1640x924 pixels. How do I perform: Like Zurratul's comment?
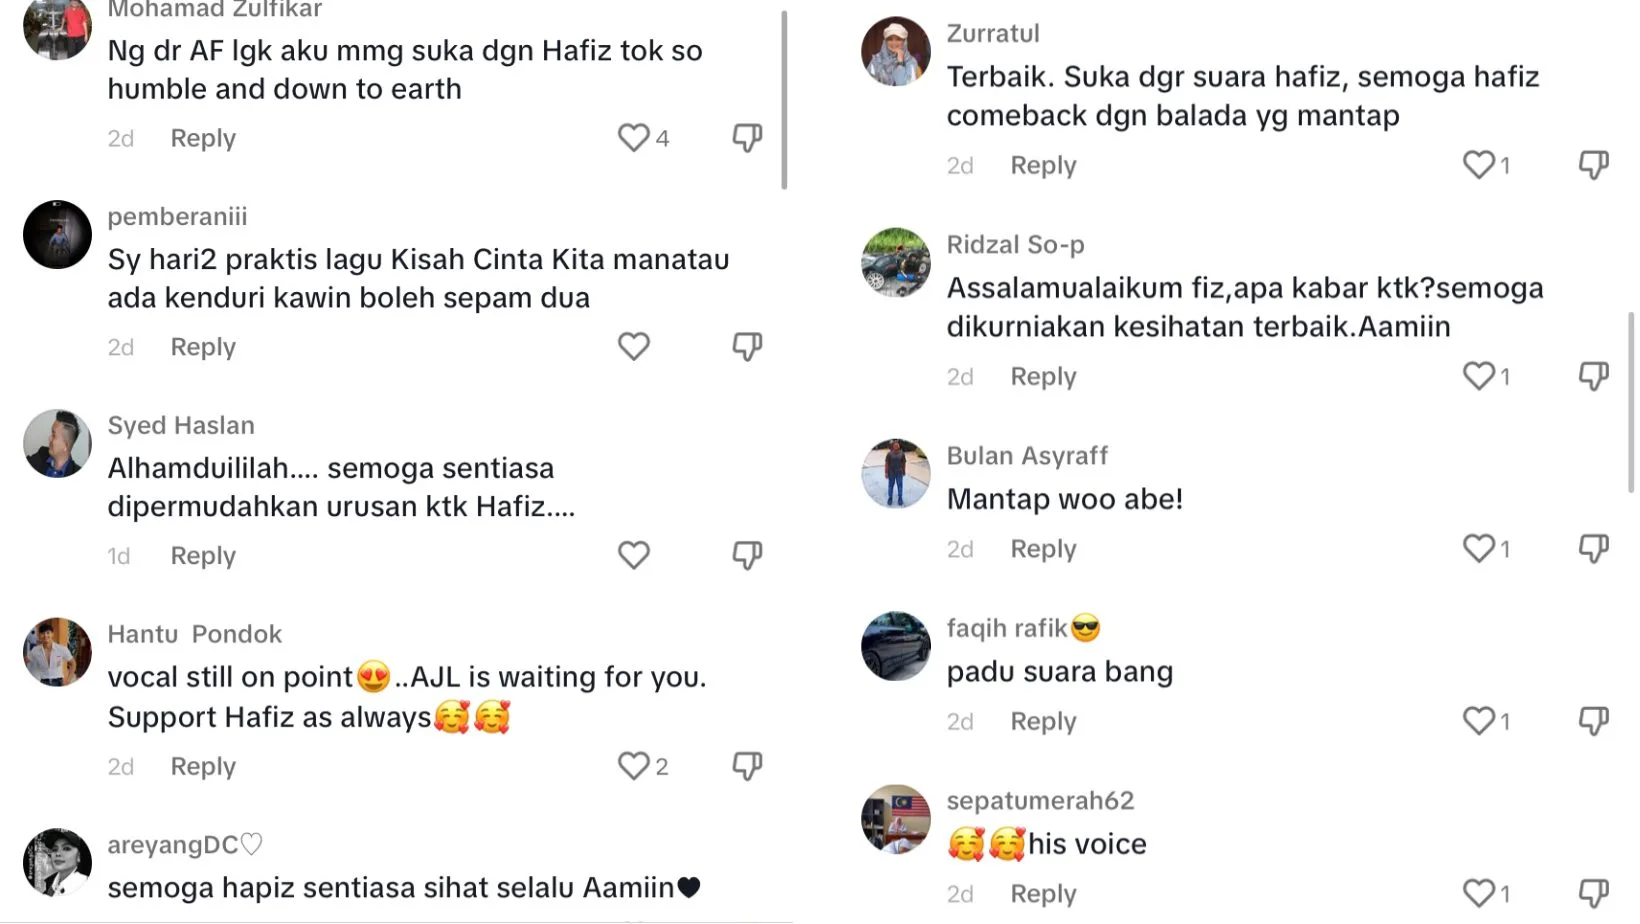click(1478, 164)
